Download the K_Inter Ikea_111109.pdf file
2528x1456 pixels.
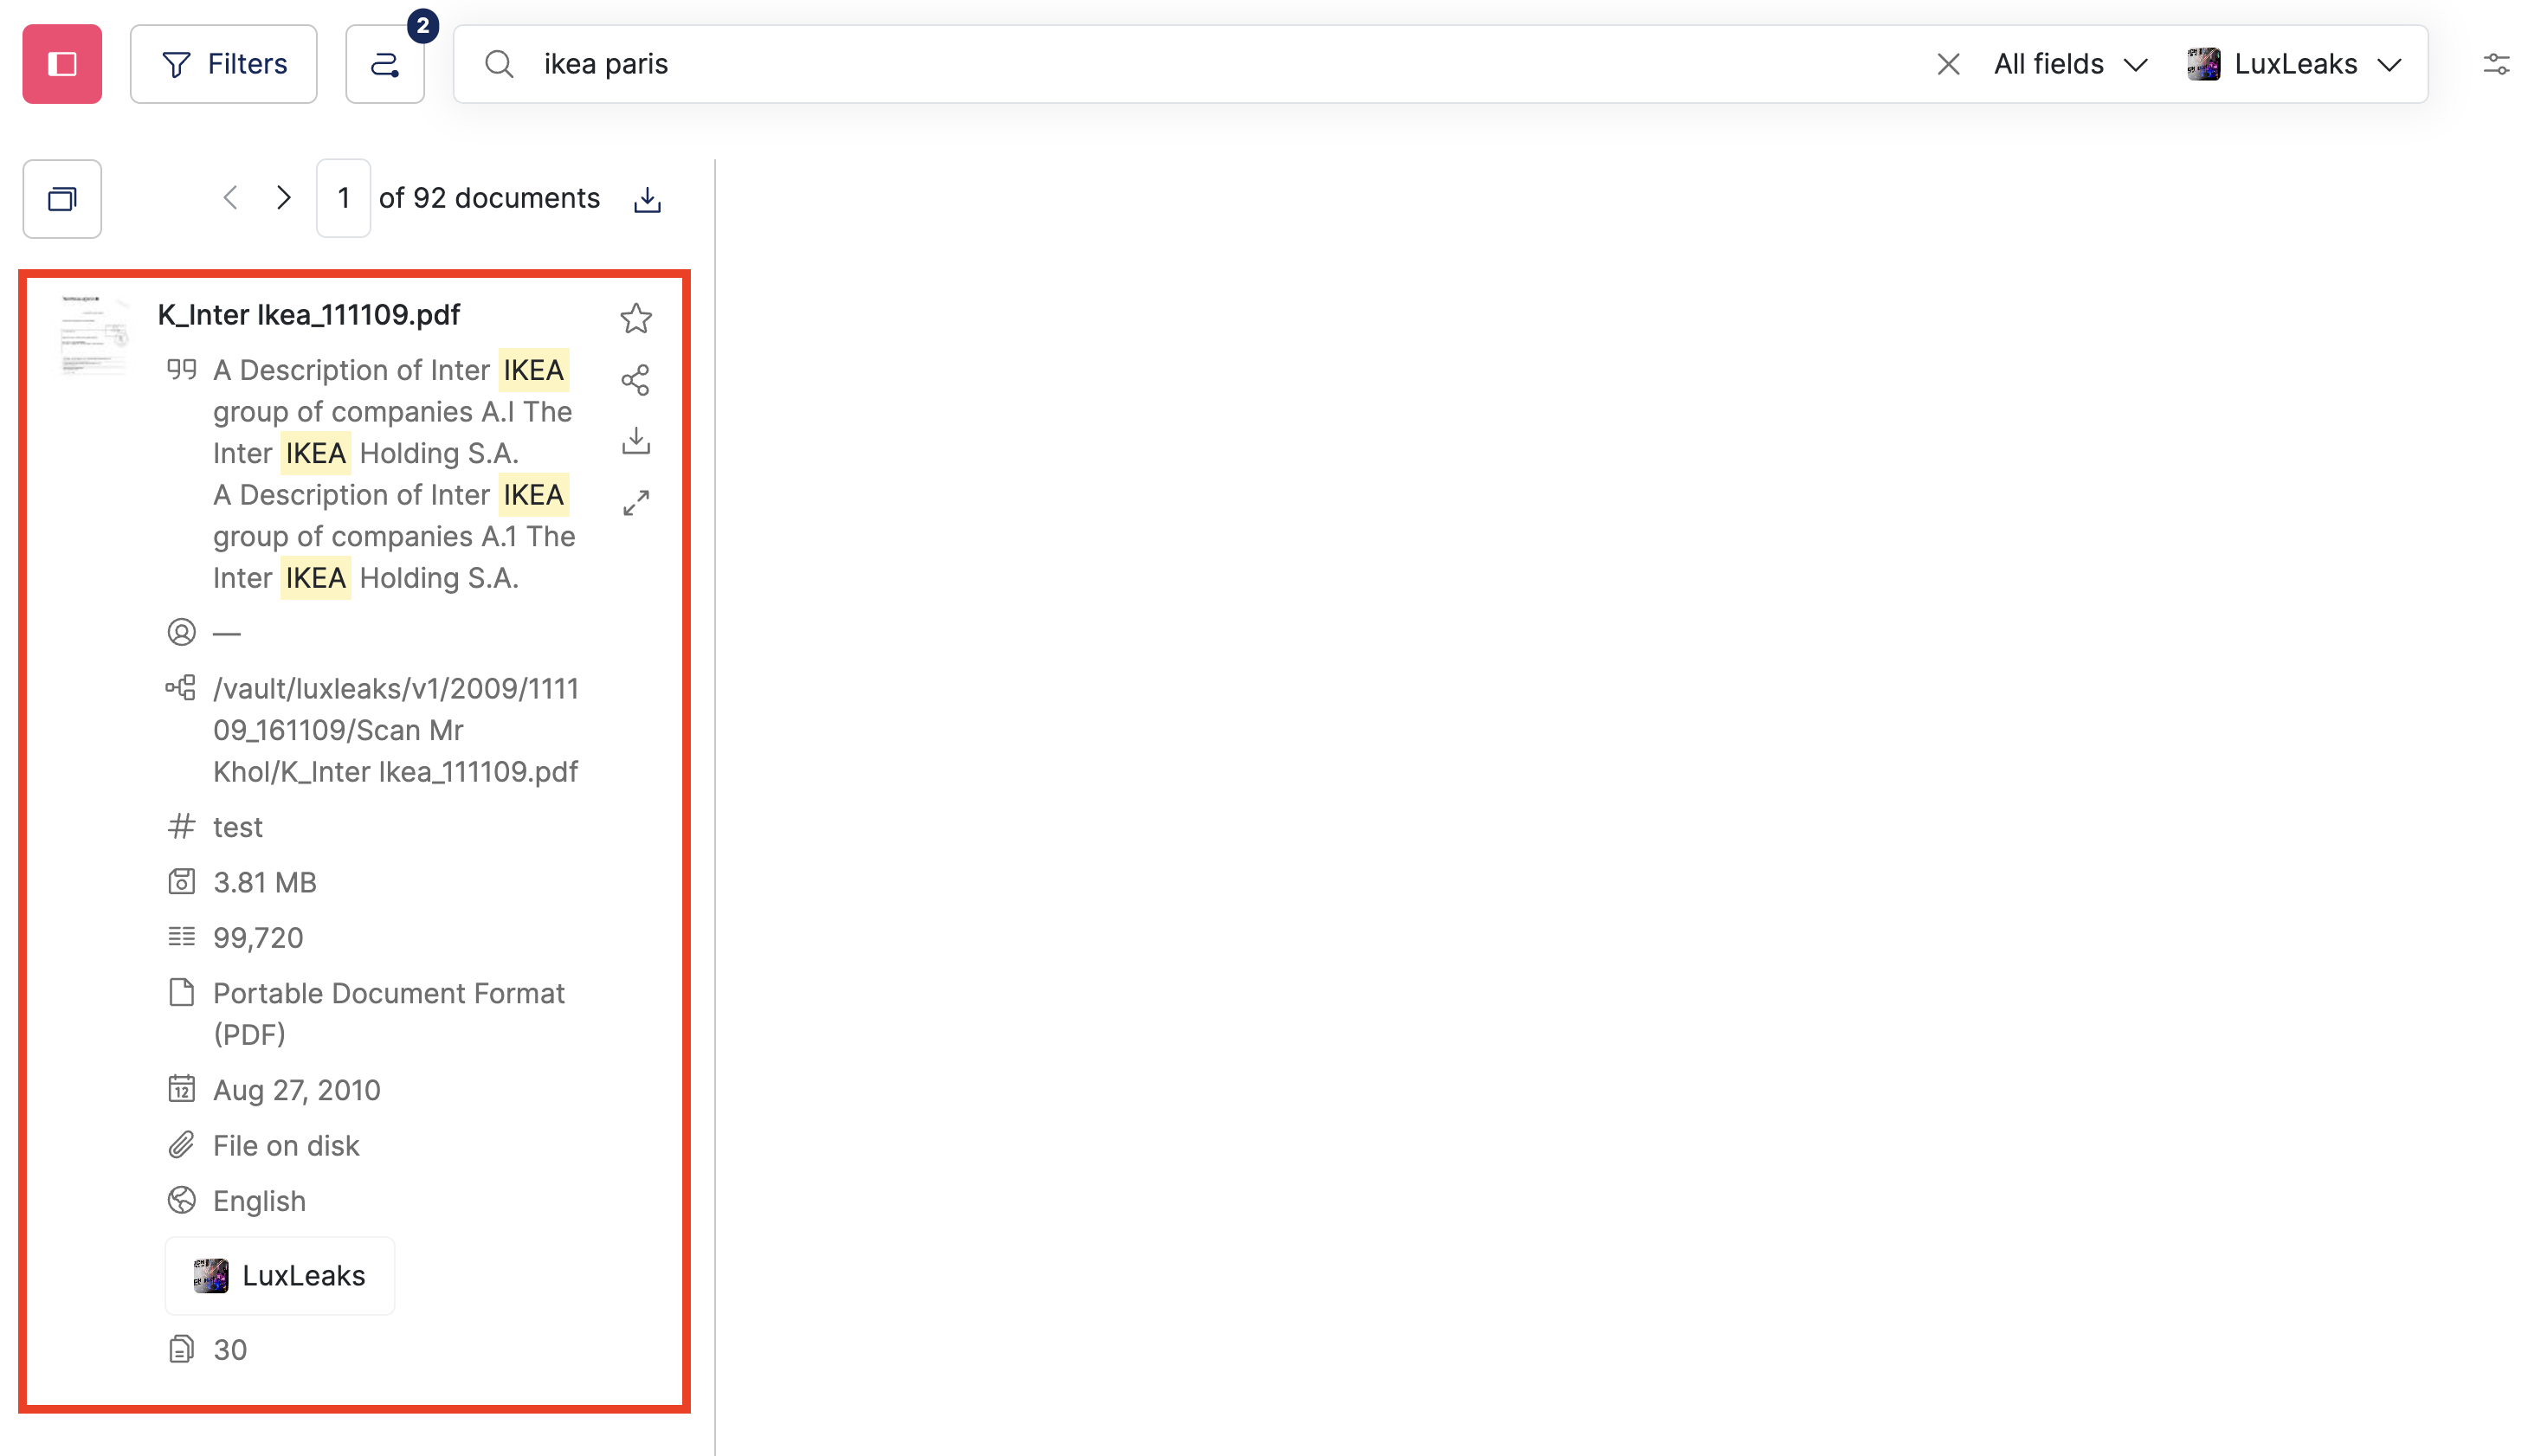tap(636, 440)
